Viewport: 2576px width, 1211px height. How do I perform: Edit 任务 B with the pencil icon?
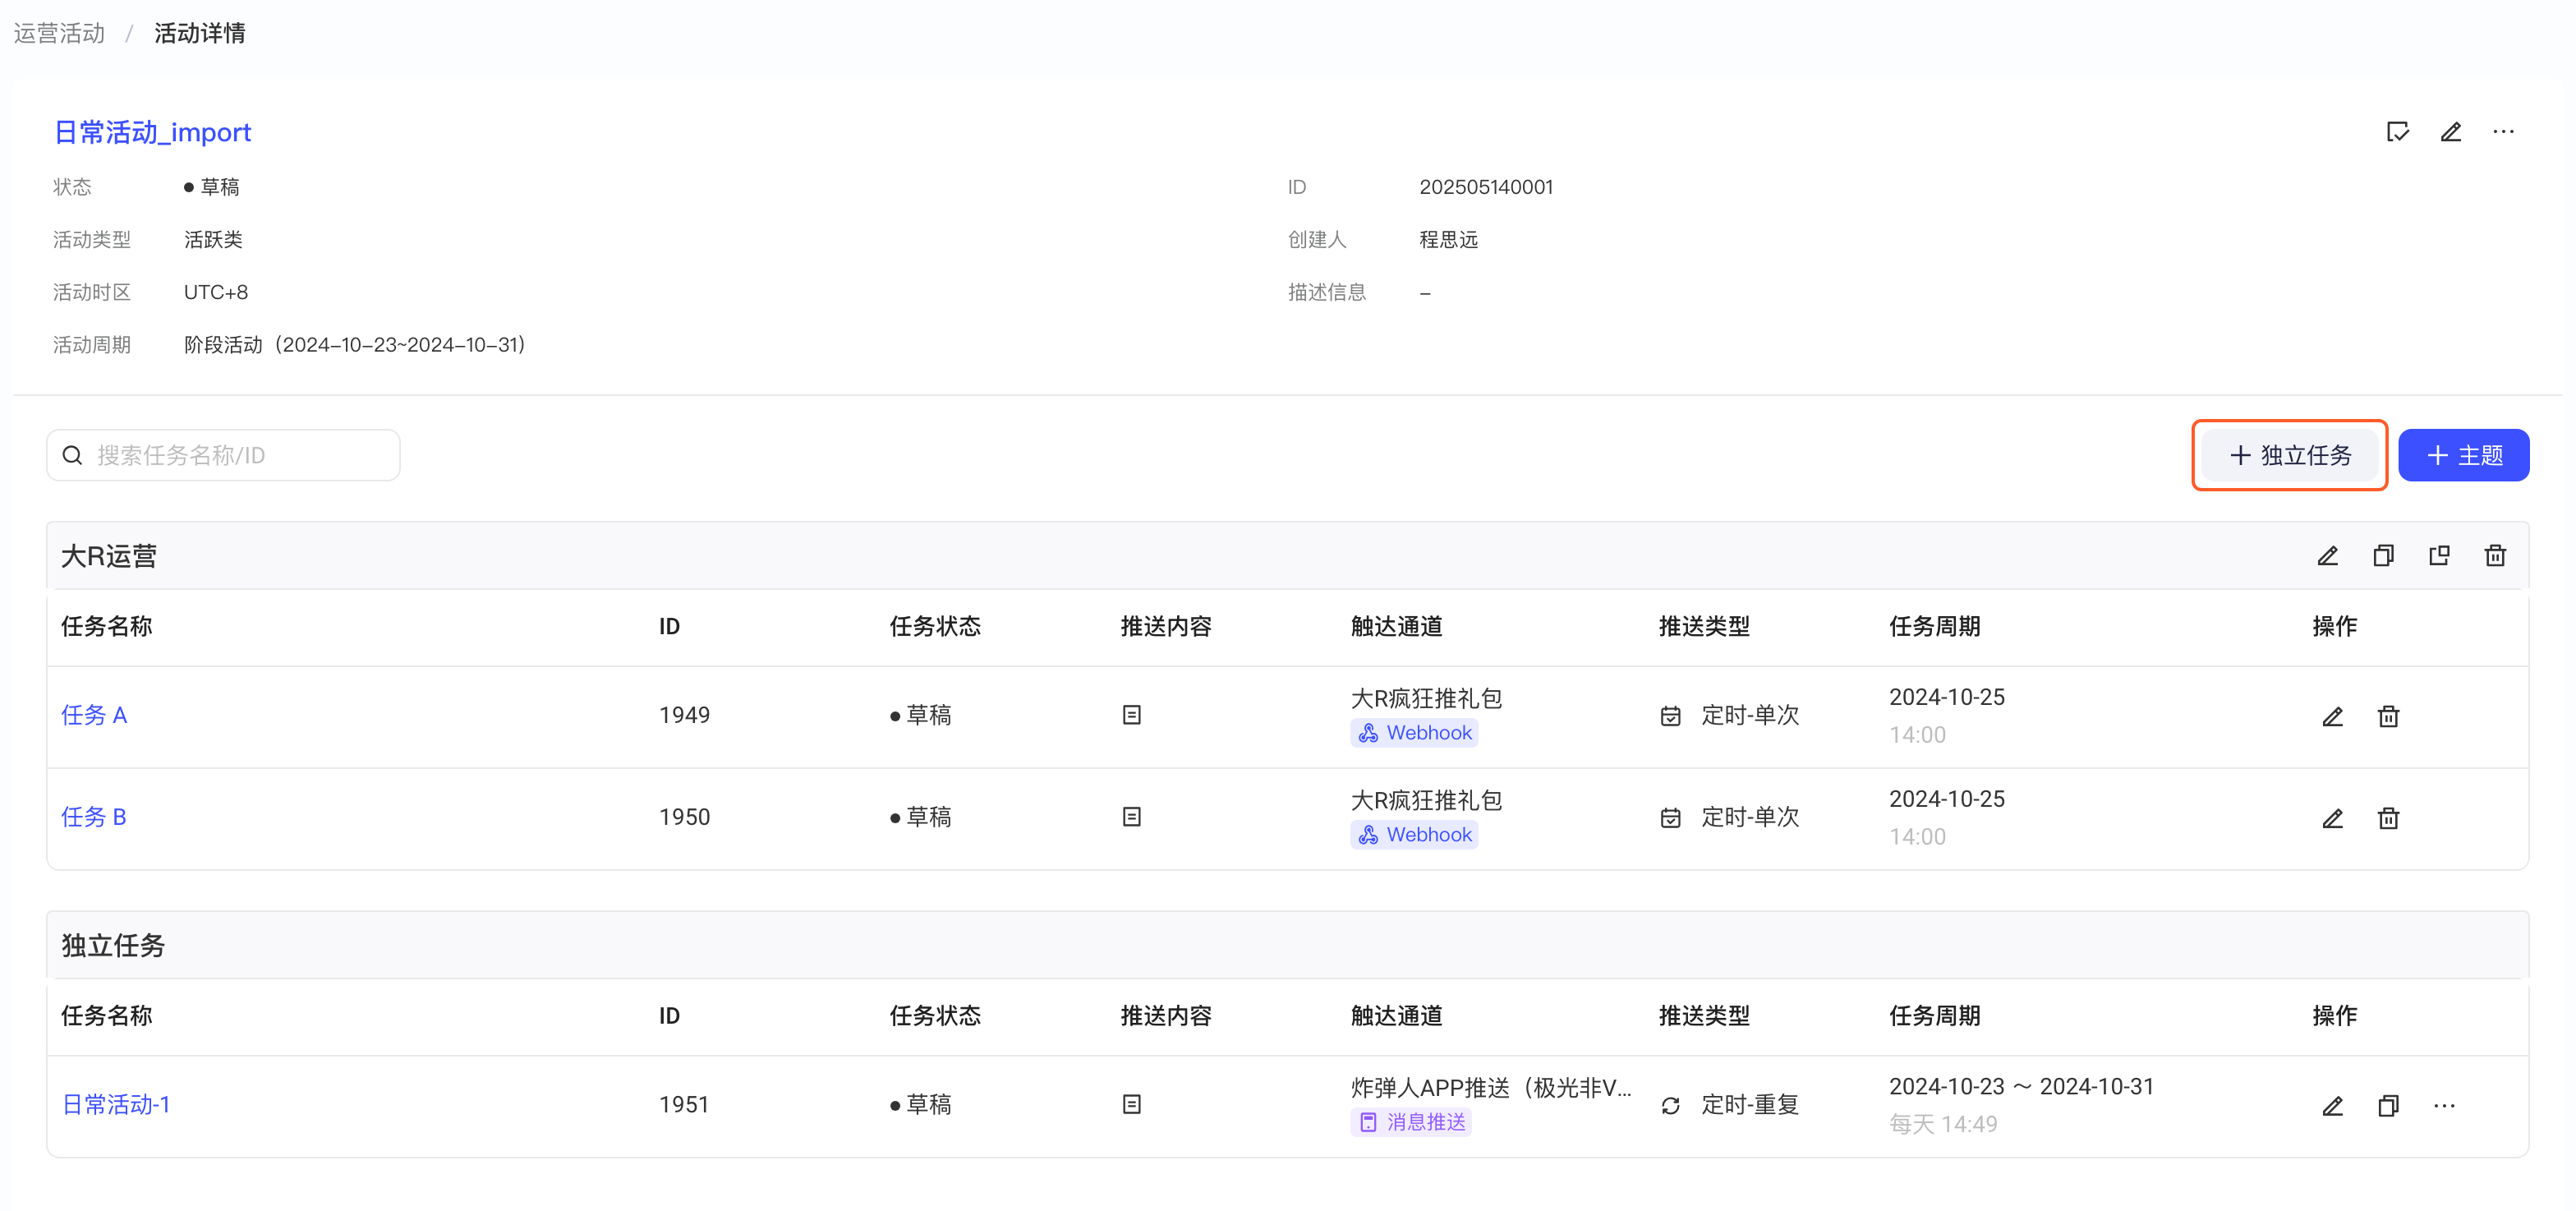pos(2332,818)
